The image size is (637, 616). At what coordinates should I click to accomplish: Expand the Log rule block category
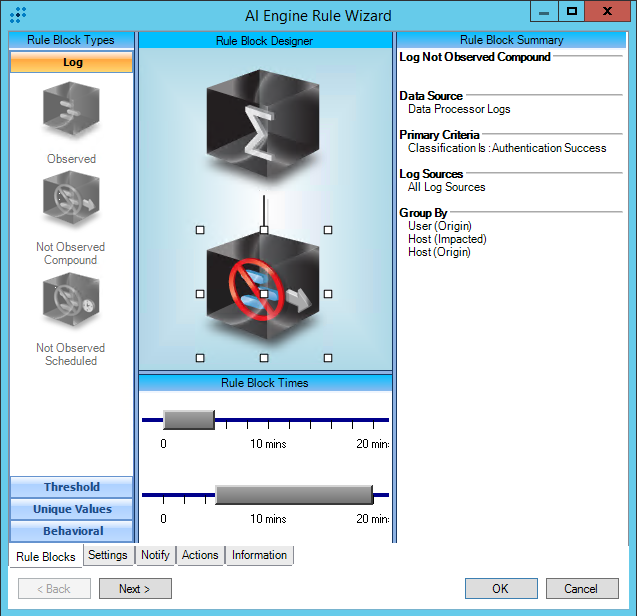(71, 62)
